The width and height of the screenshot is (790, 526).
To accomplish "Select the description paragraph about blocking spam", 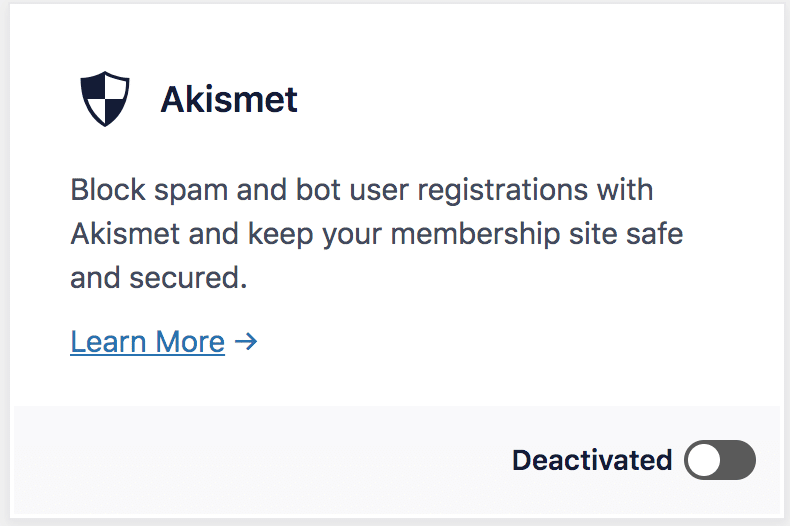I will 376,233.
